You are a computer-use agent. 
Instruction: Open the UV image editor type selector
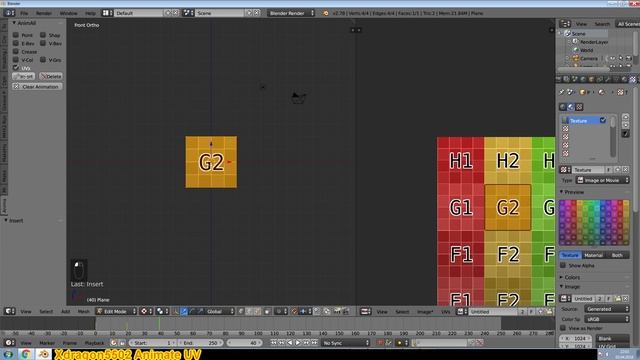point(365,312)
